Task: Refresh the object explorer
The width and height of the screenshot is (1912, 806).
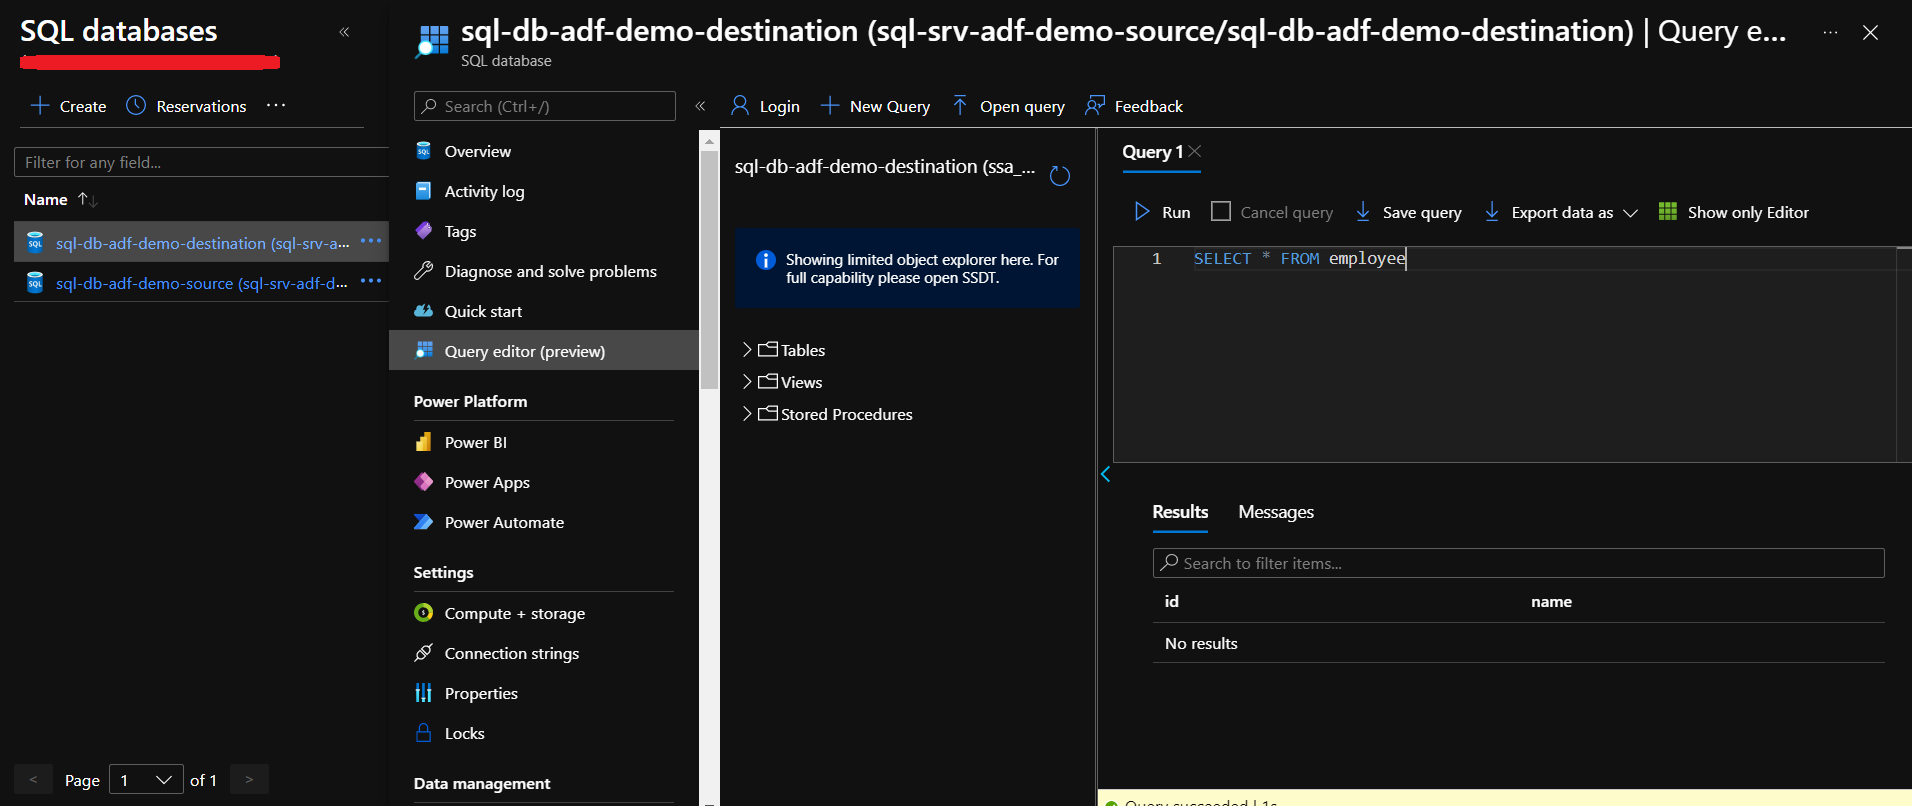Action: [1060, 176]
